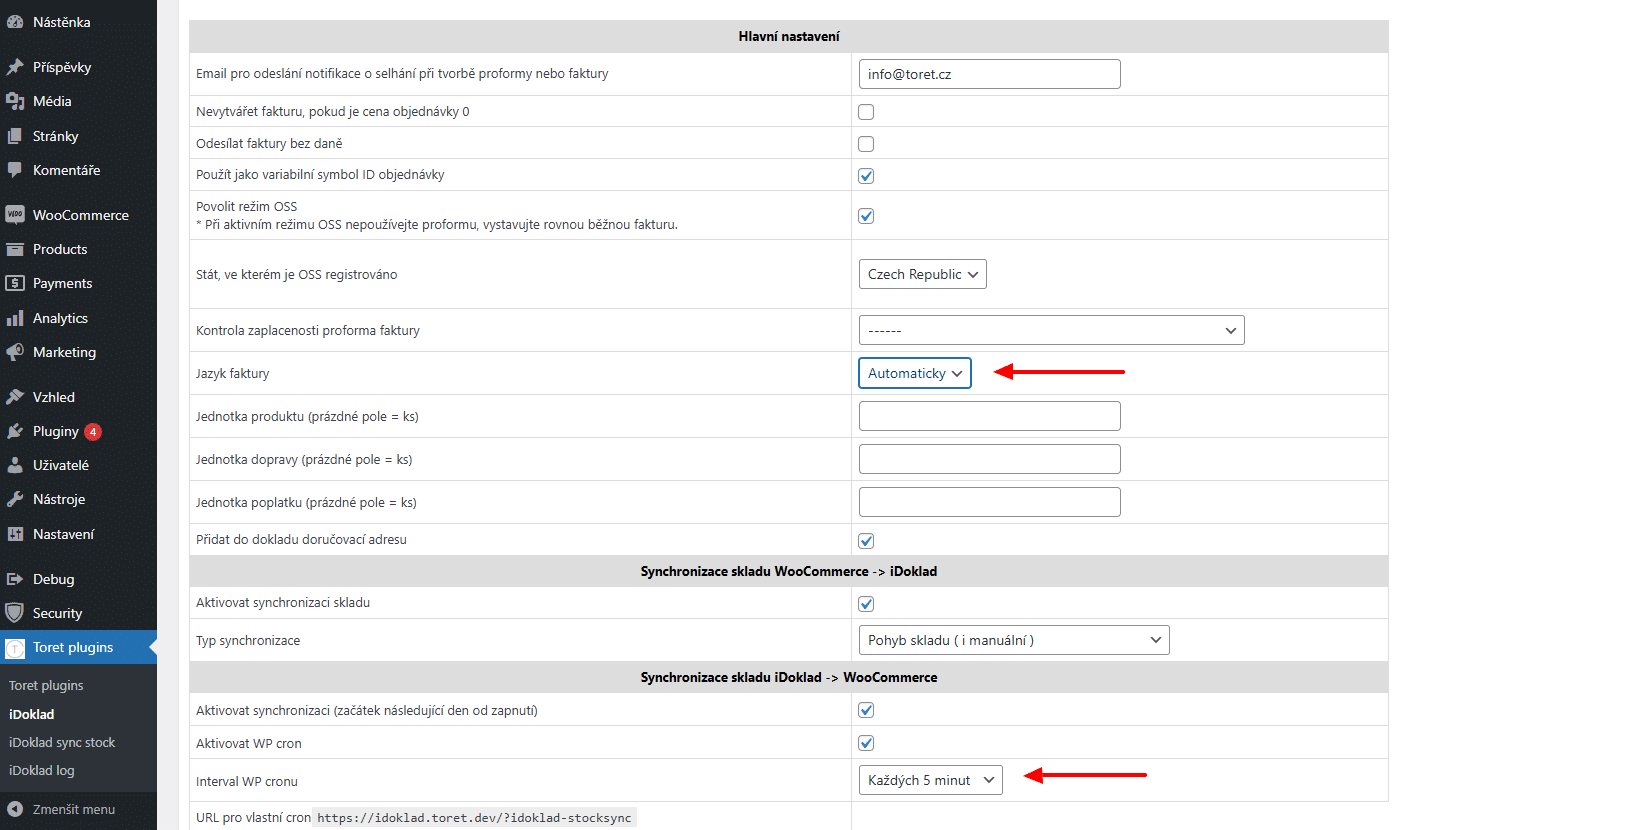1625x830 pixels.
Task: Enable 'Nevytvářet fakturu' checkbox for zero price
Action: pyautogui.click(x=866, y=112)
